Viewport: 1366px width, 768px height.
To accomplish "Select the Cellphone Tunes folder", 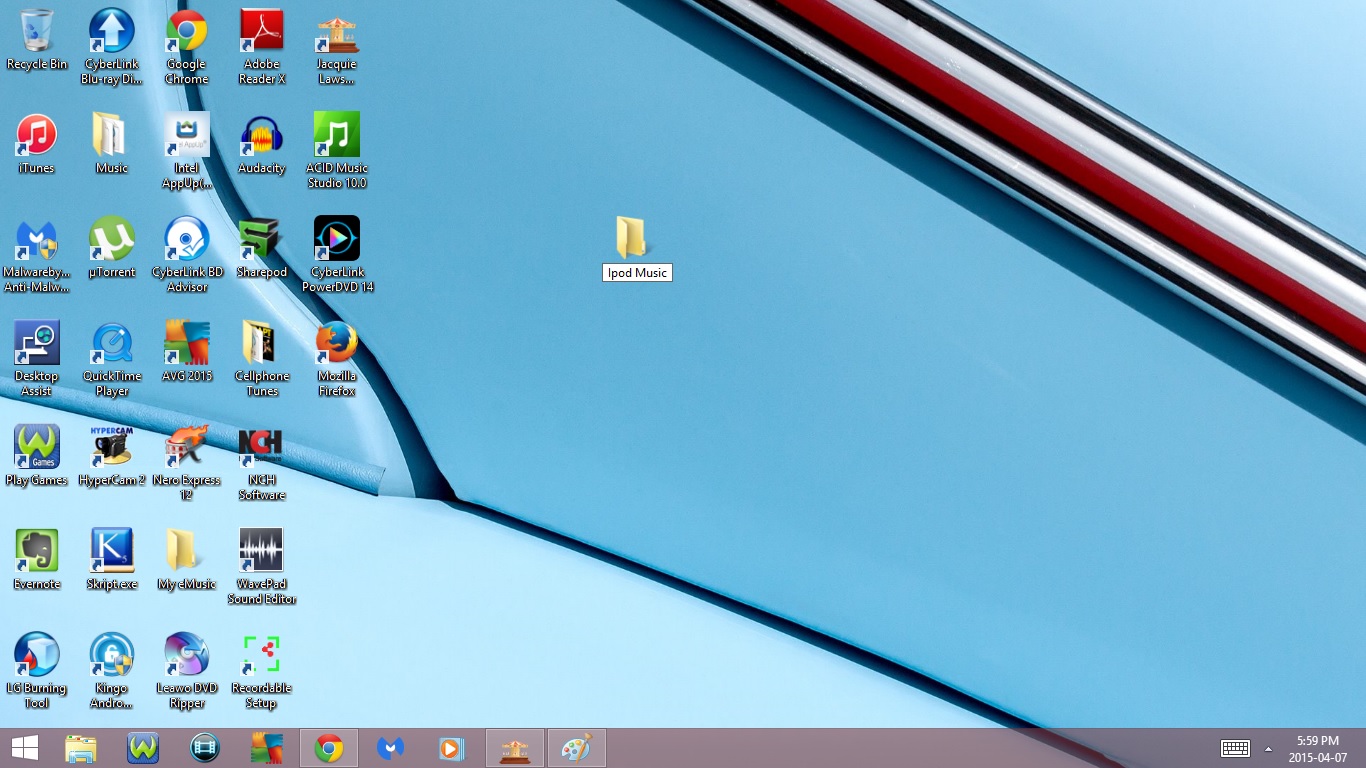I will click(262, 359).
